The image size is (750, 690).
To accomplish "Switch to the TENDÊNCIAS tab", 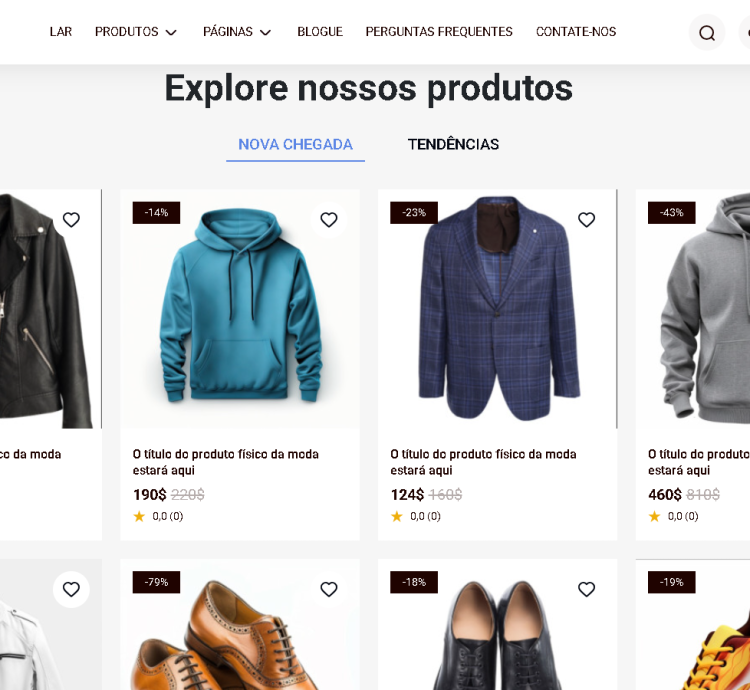I will [x=453, y=144].
